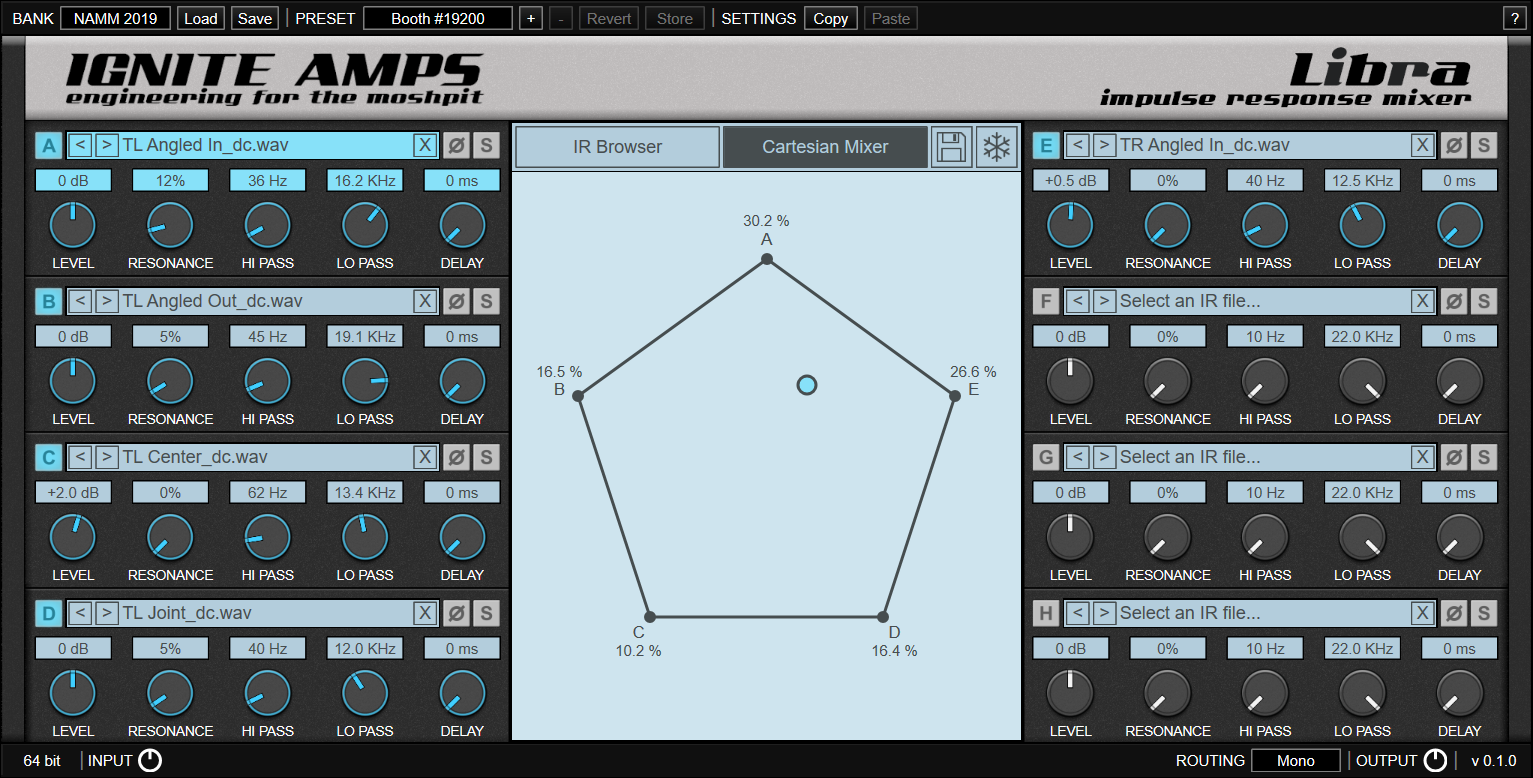
Task: Go to next IR in slot B
Action: [x=107, y=301]
